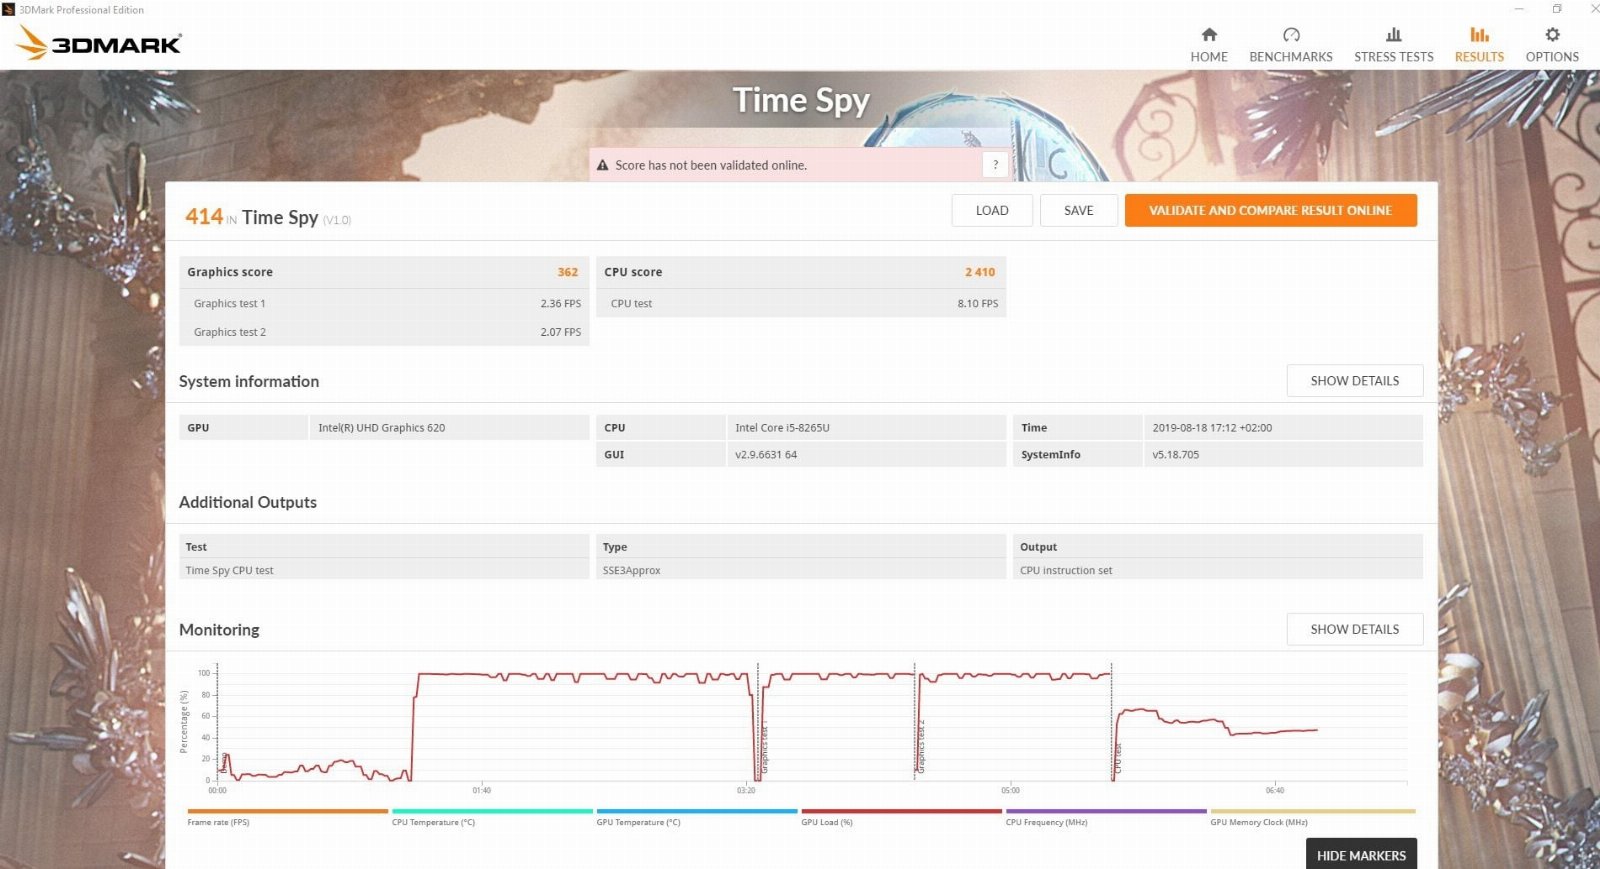Screen dimensions: 1600x869
Task: Click CPU test result 8.10 FPS
Action: pos(978,303)
